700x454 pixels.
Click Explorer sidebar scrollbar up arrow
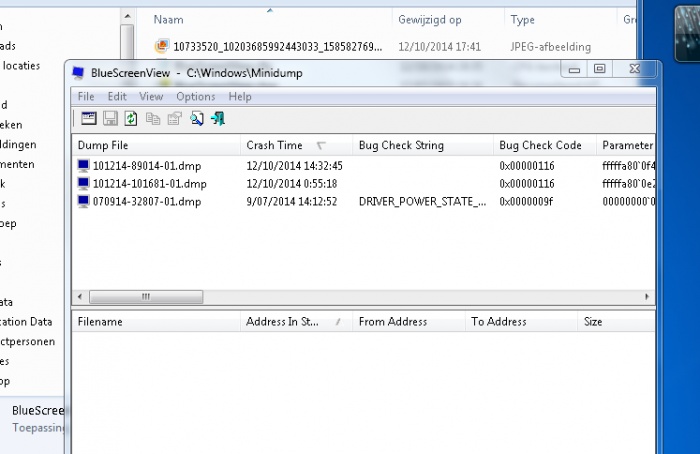(x=127, y=17)
